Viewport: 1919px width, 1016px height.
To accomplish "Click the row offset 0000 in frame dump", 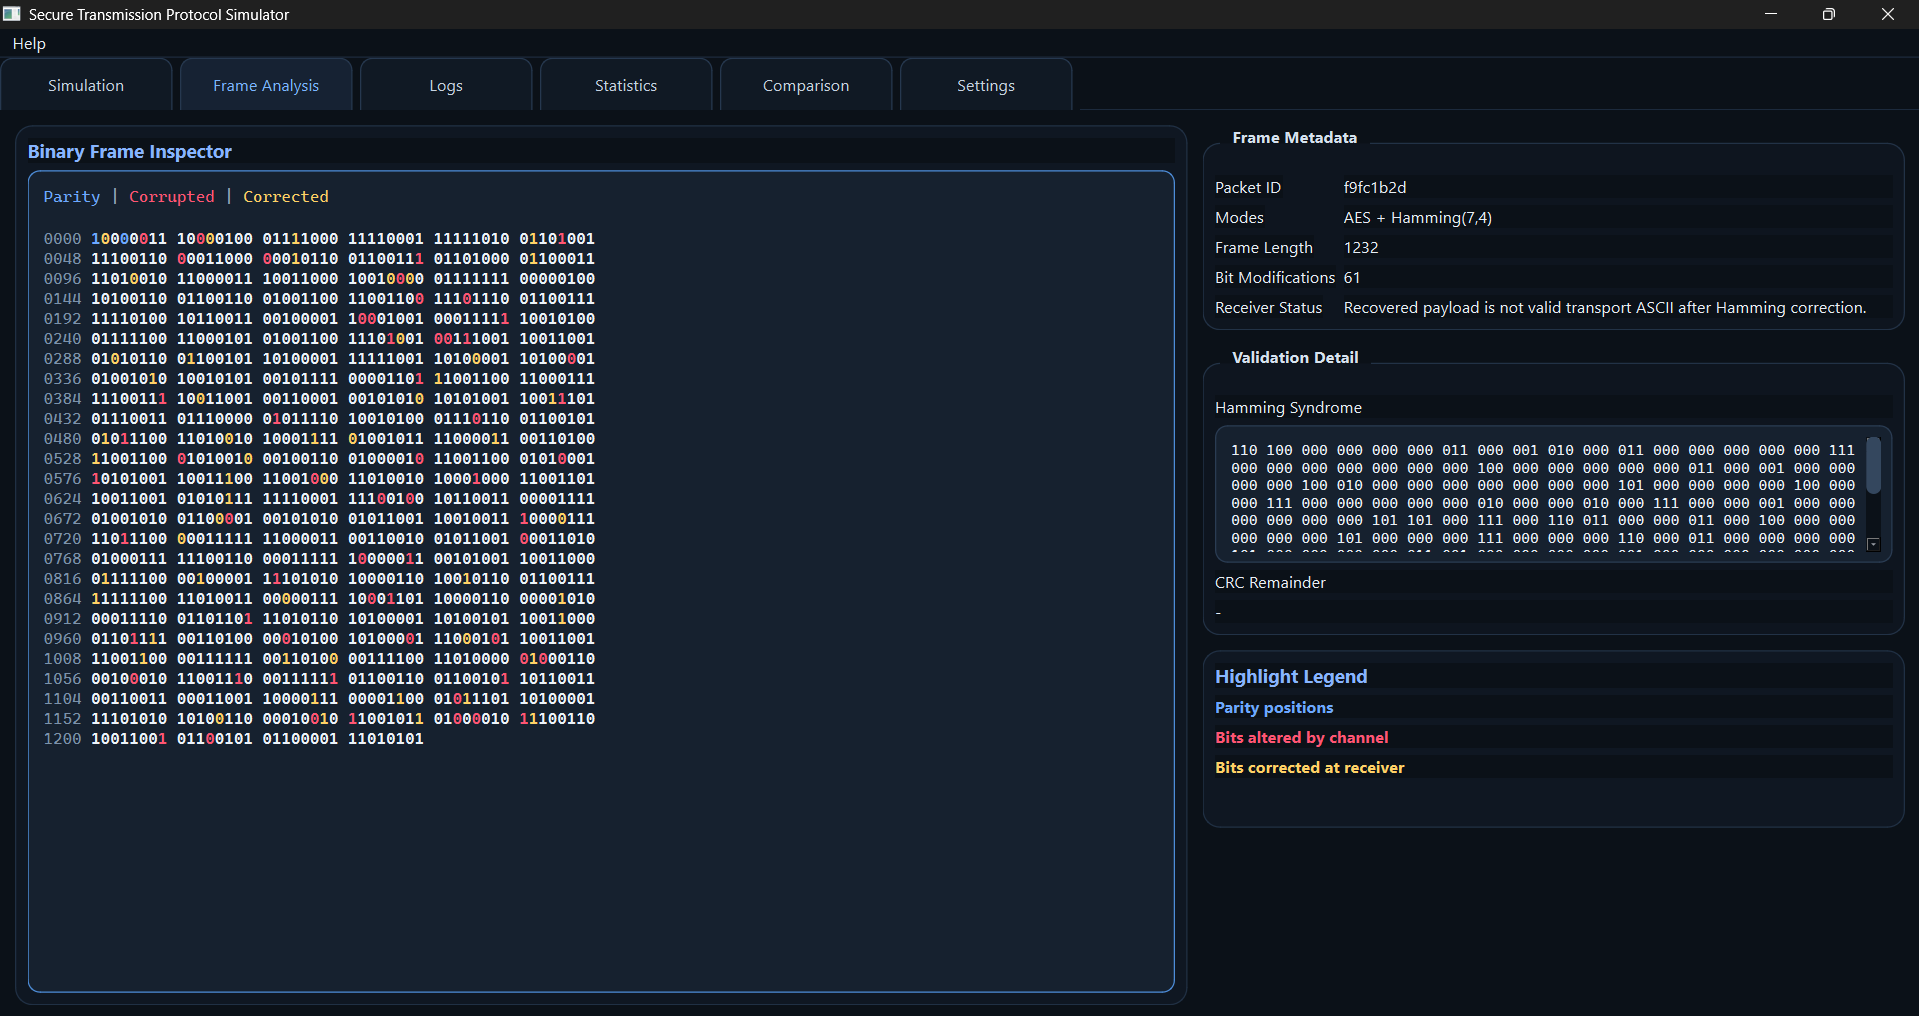I will coord(62,239).
